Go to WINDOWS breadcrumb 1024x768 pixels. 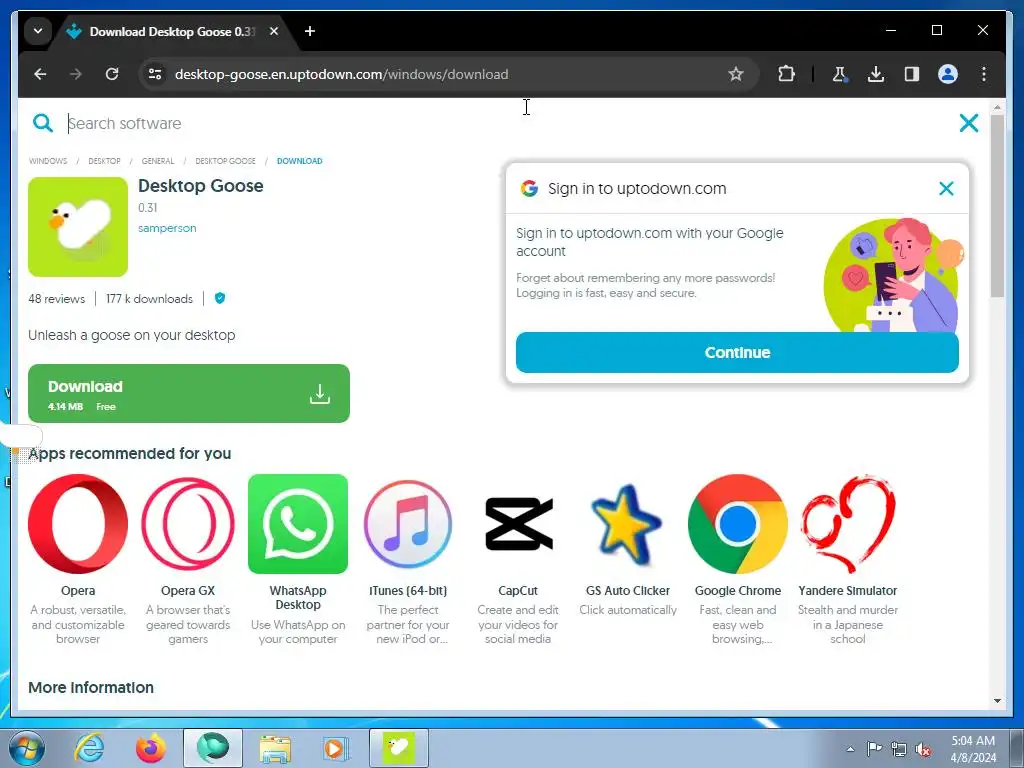(x=48, y=161)
